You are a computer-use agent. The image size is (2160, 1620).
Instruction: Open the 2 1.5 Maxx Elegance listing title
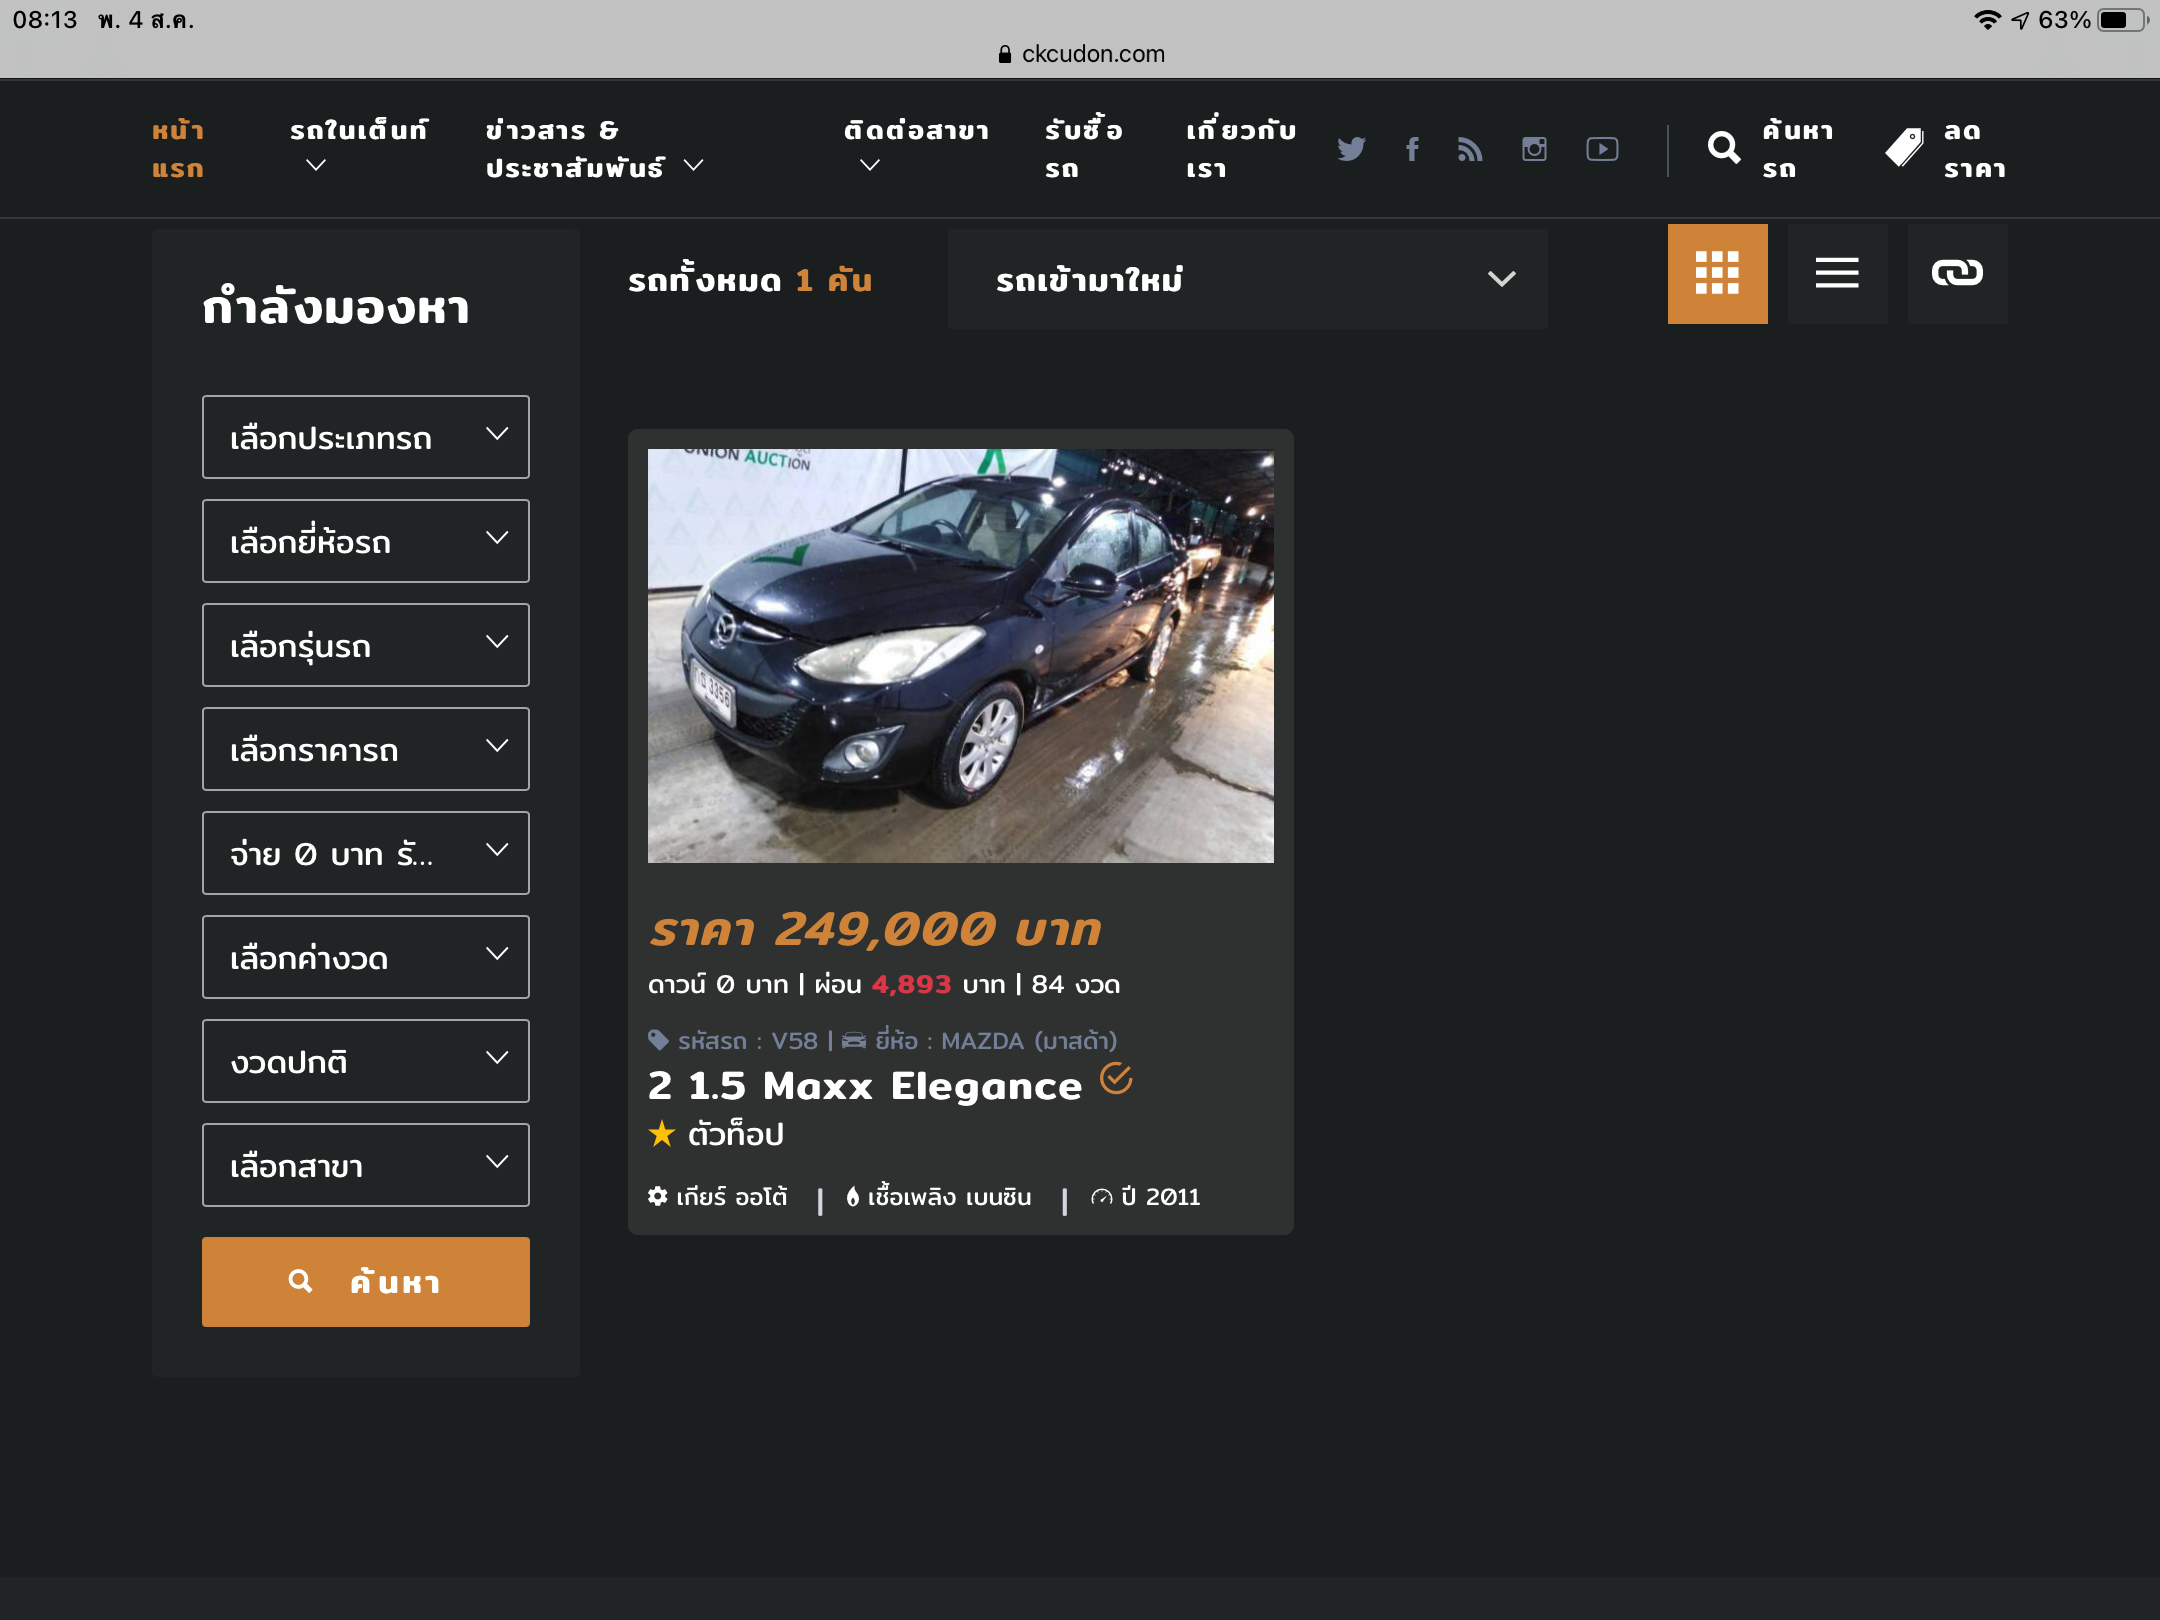pyautogui.click(x=865, y=1086)
